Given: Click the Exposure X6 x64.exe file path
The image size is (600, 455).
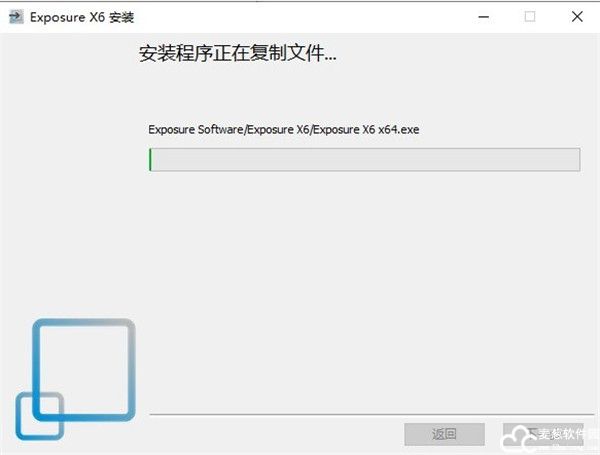Looking at the screenshot, I should pos(284,129).
